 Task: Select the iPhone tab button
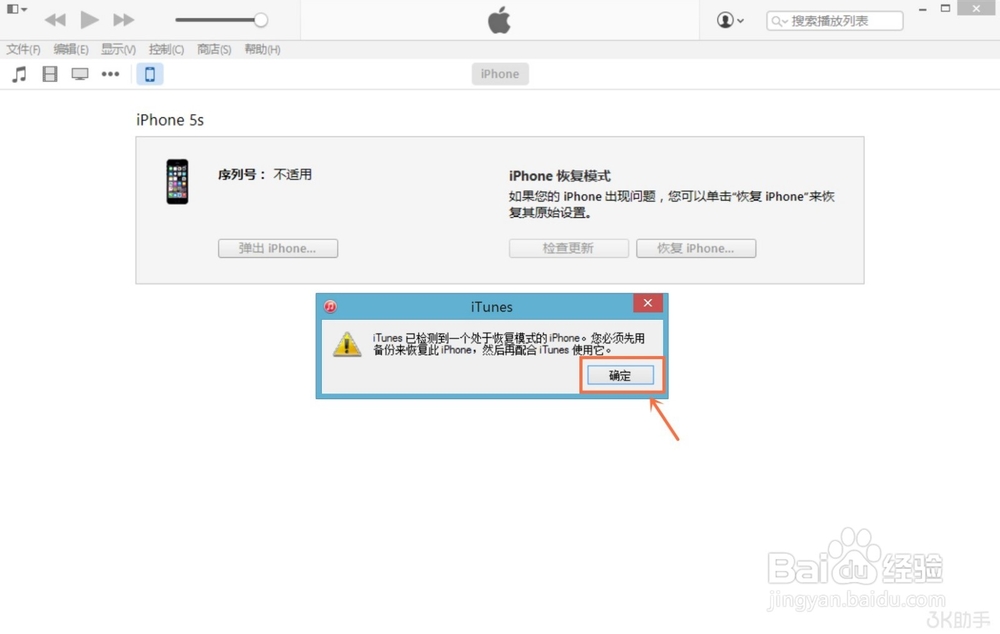click(x=500, y=74)
